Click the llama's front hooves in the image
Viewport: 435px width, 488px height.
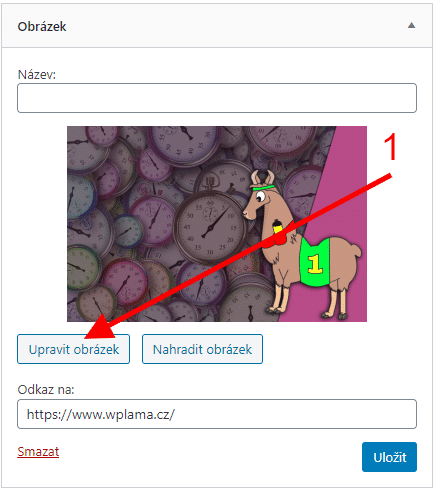pyautogui.click(x=277, y=310)
